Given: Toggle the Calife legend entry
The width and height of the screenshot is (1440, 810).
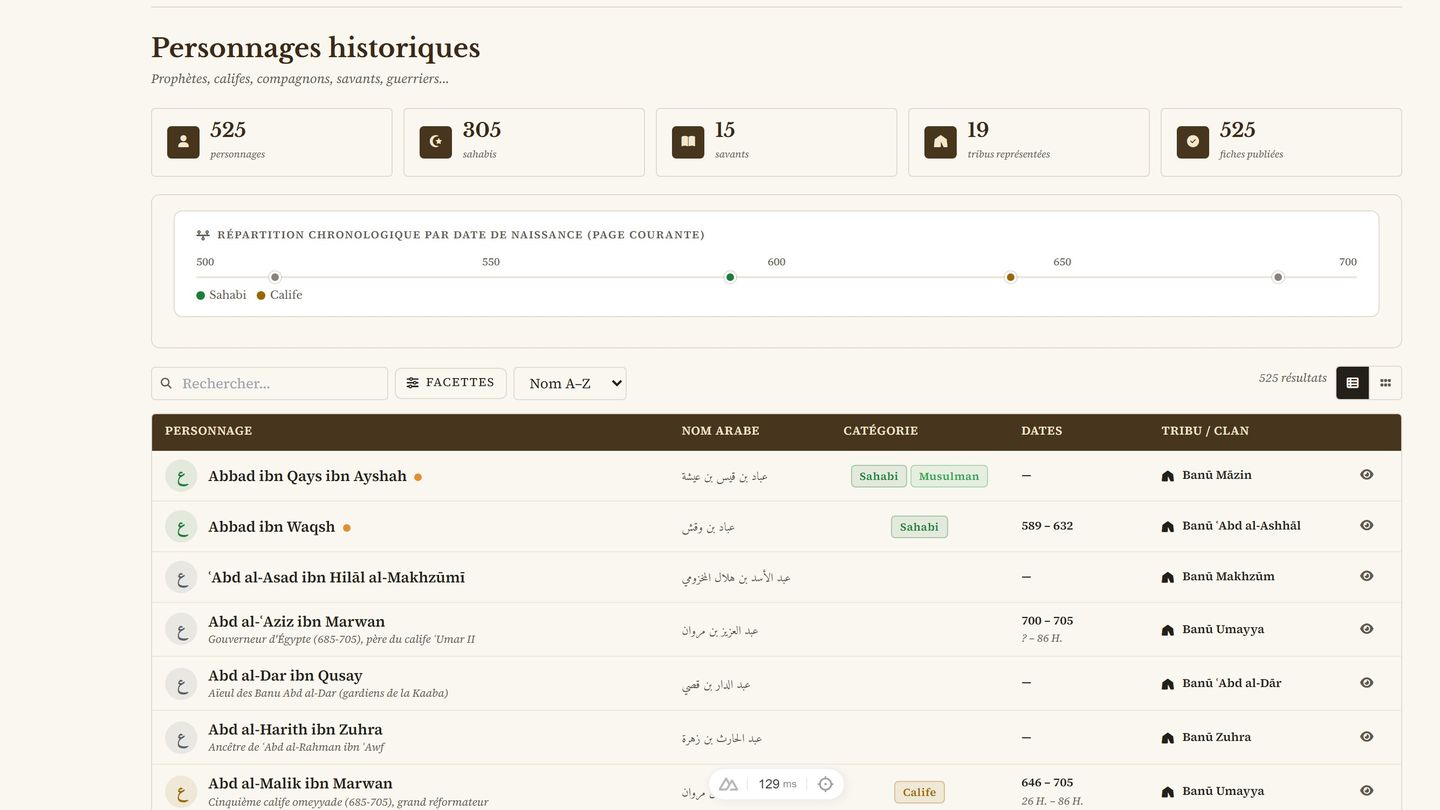Looking at the screenshot, I should pyautogui.click(x=279, y=295).
